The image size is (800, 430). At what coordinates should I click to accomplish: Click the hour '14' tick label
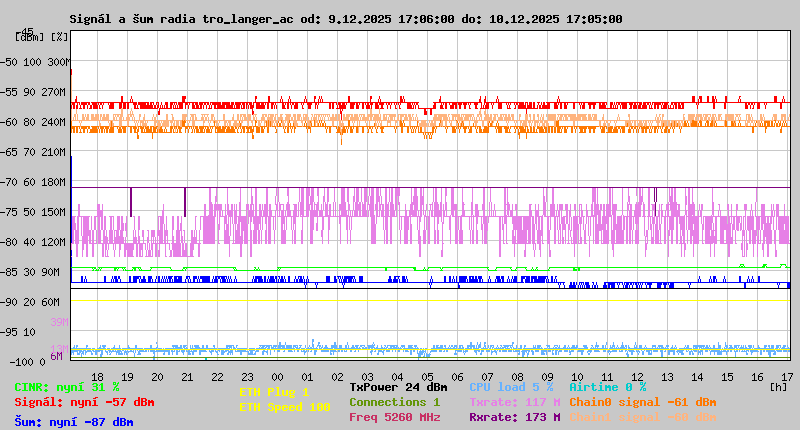pyautogui.click(x=697, y=377)
